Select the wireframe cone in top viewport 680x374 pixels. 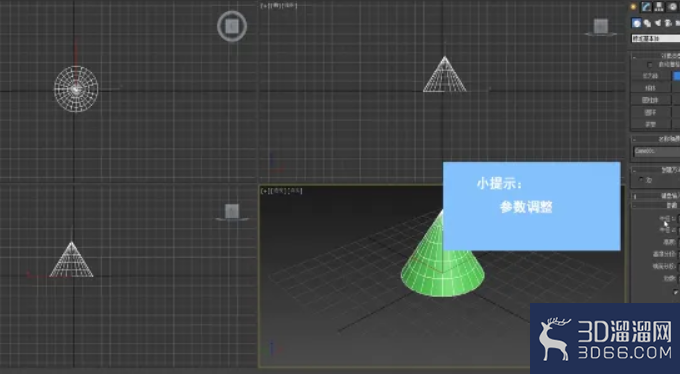click(x=76, y=89)
